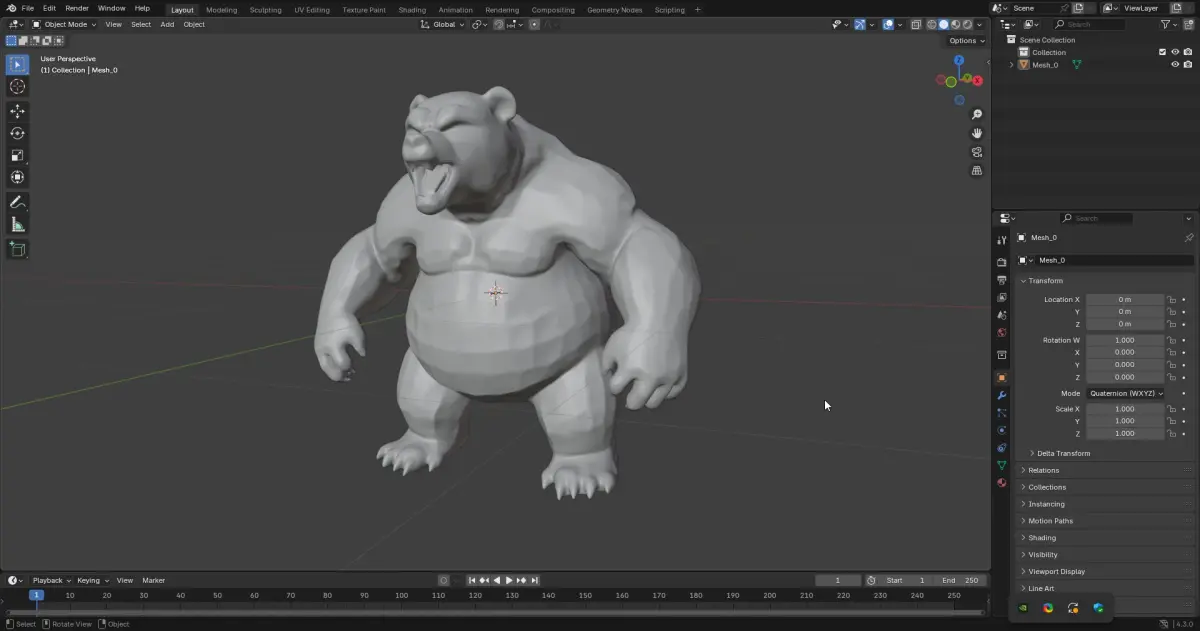Select the Transform tool in toolbar
This screenshot has height=631, width=1200.
[x=17, y=177]
